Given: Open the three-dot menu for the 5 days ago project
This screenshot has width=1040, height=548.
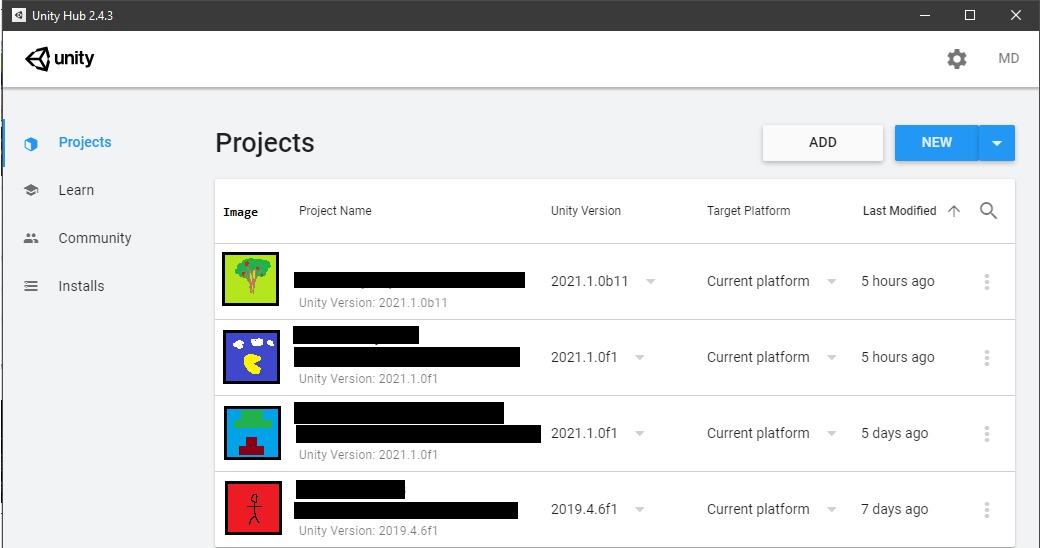Looking at the screenshot, I should coord(986,434).
